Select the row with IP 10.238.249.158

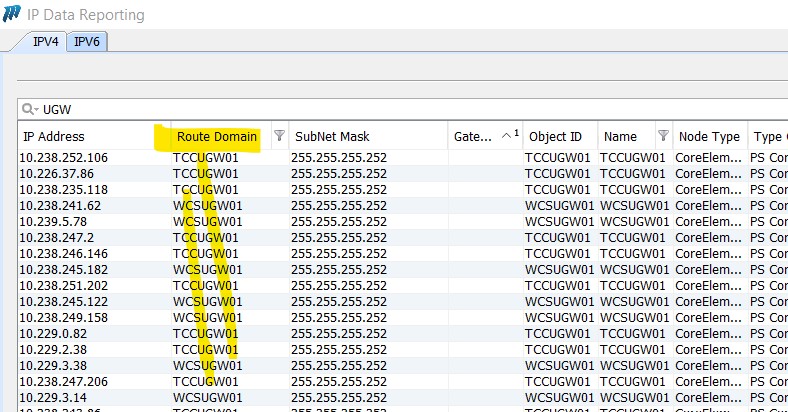click(x=65, y=318)
